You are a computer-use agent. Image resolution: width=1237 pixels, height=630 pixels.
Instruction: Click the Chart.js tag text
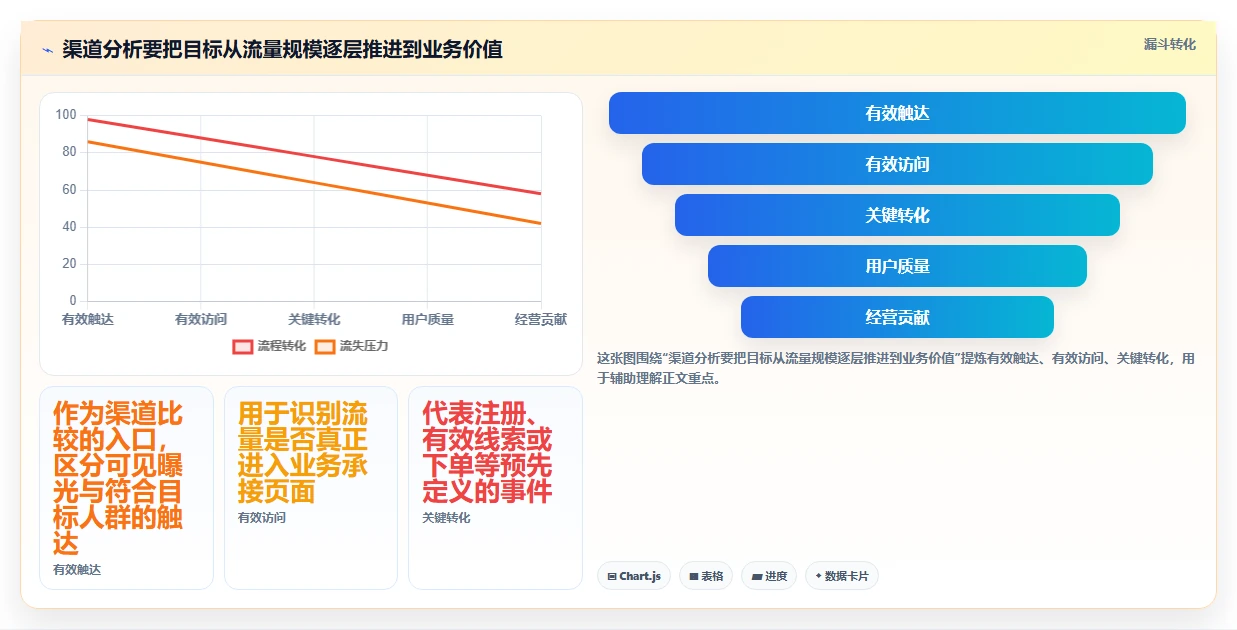coord(640,577)
